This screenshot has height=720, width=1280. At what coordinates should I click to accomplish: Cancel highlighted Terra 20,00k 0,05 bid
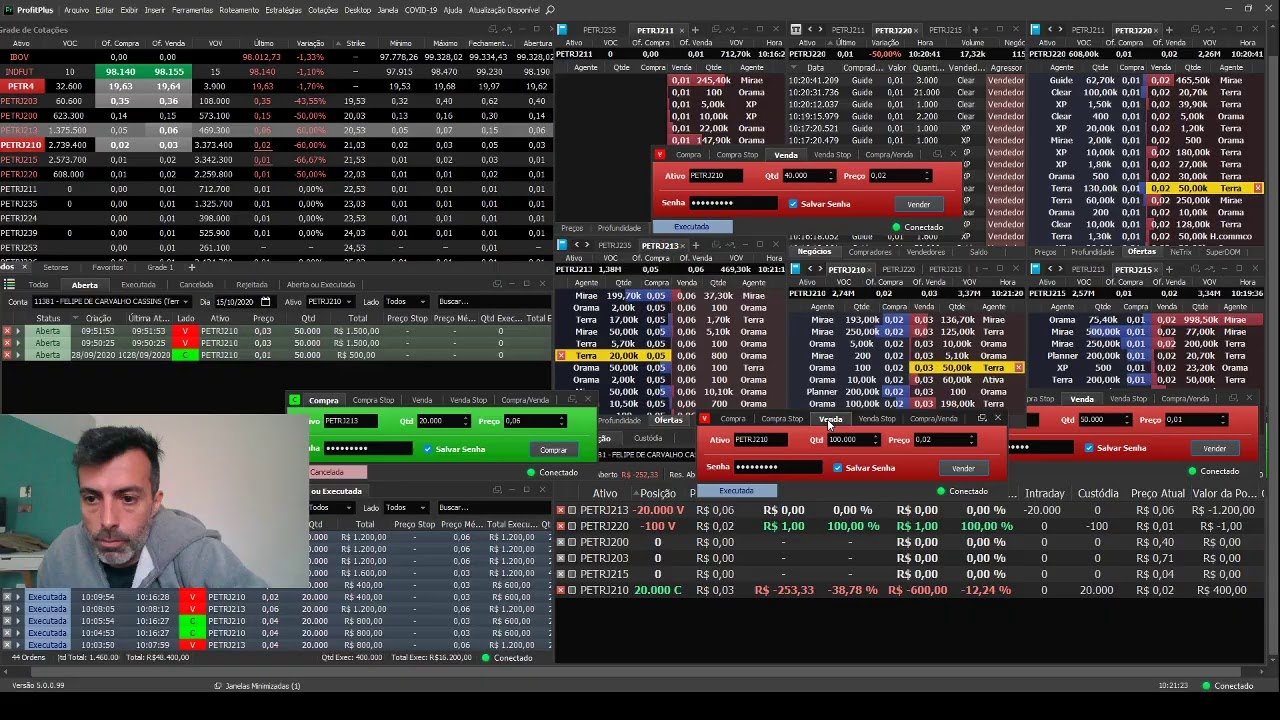[561, 356]
